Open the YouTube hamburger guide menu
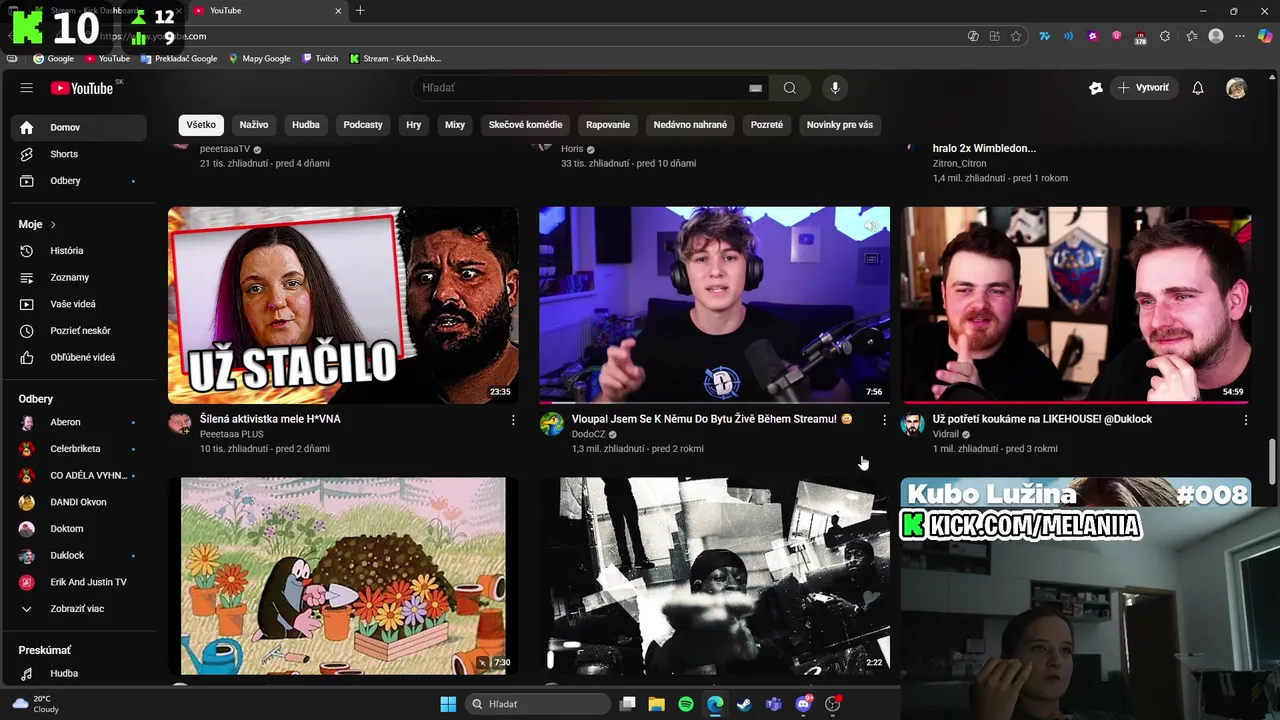Screen dimensions: 1280x720 click(x=27, y=88)
